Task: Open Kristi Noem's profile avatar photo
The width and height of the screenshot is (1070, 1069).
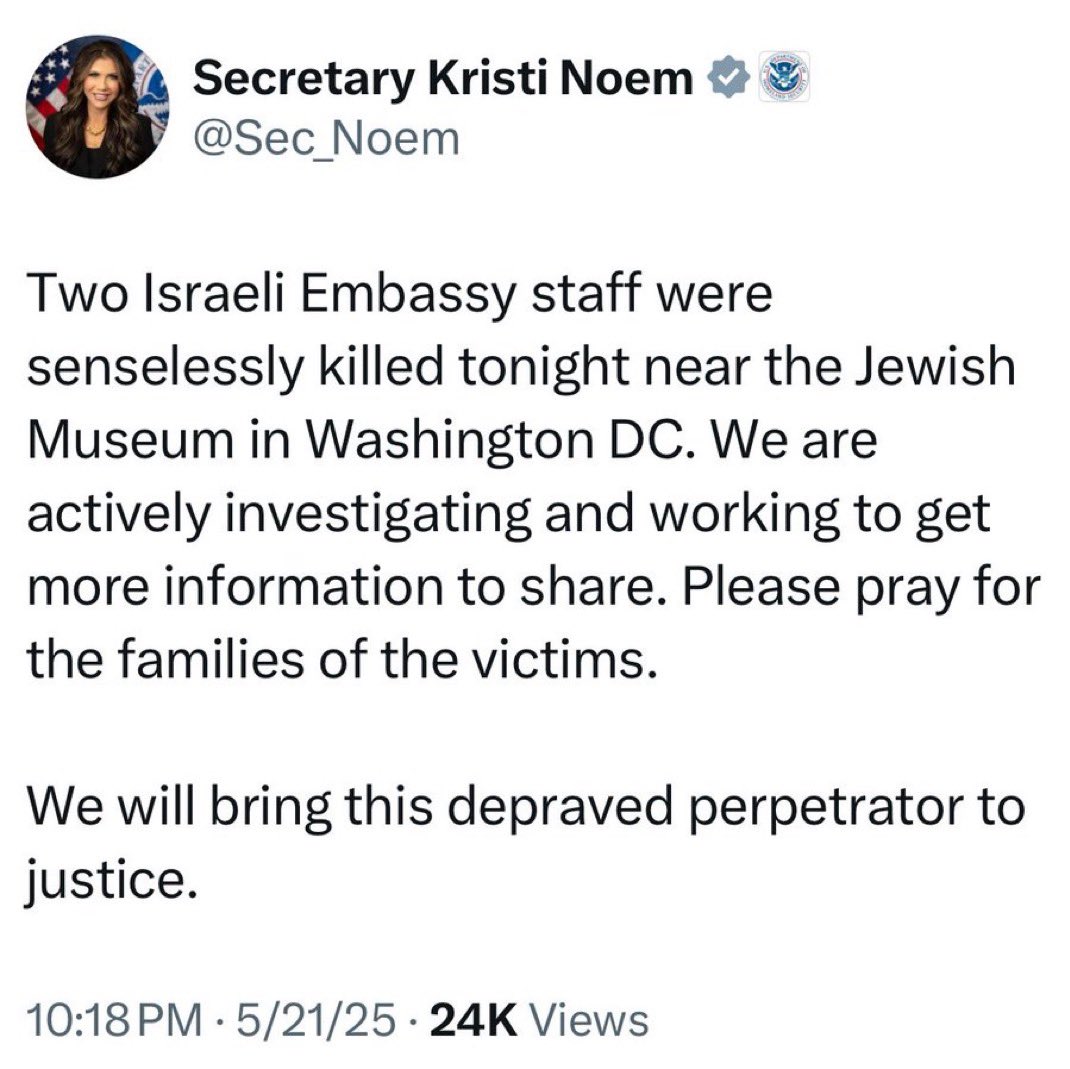Action: (x=97, y=112)
